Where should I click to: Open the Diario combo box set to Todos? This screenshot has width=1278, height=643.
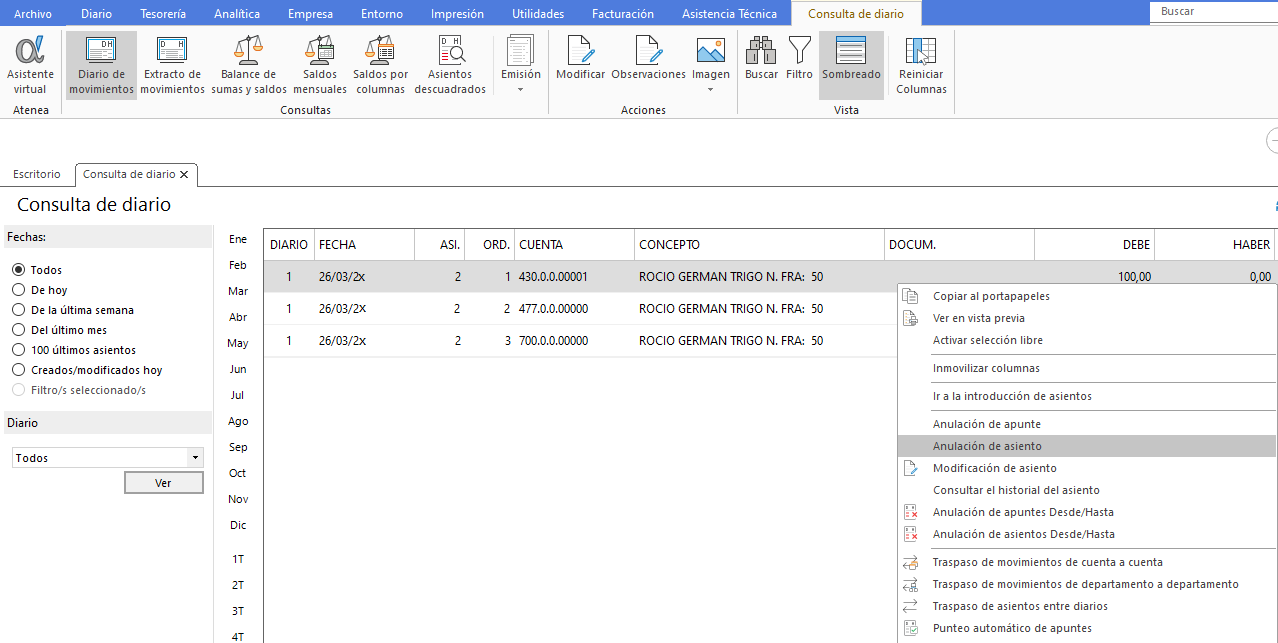[108, 458]
